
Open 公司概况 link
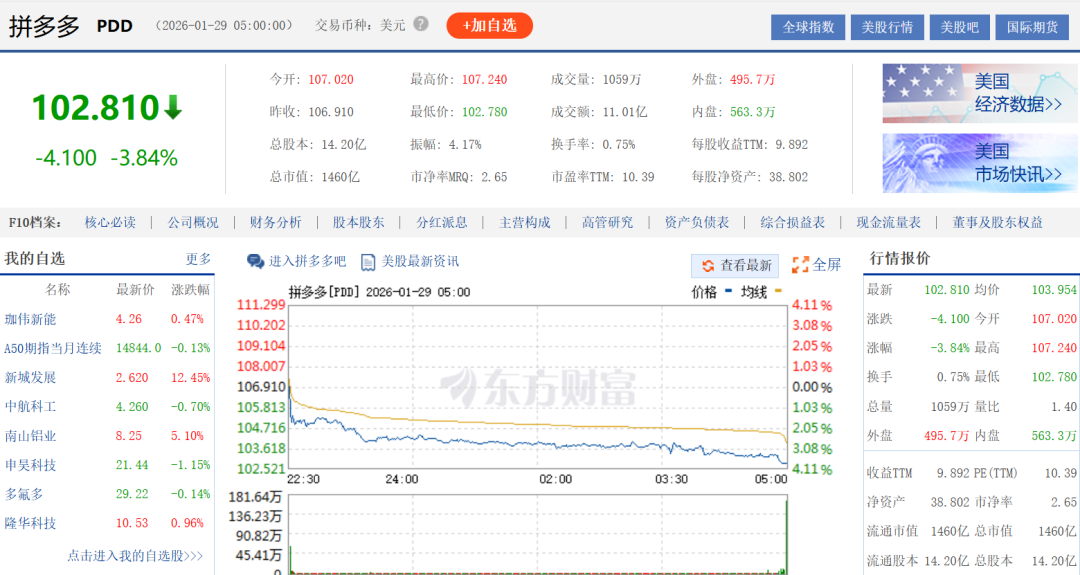(193, 222)
